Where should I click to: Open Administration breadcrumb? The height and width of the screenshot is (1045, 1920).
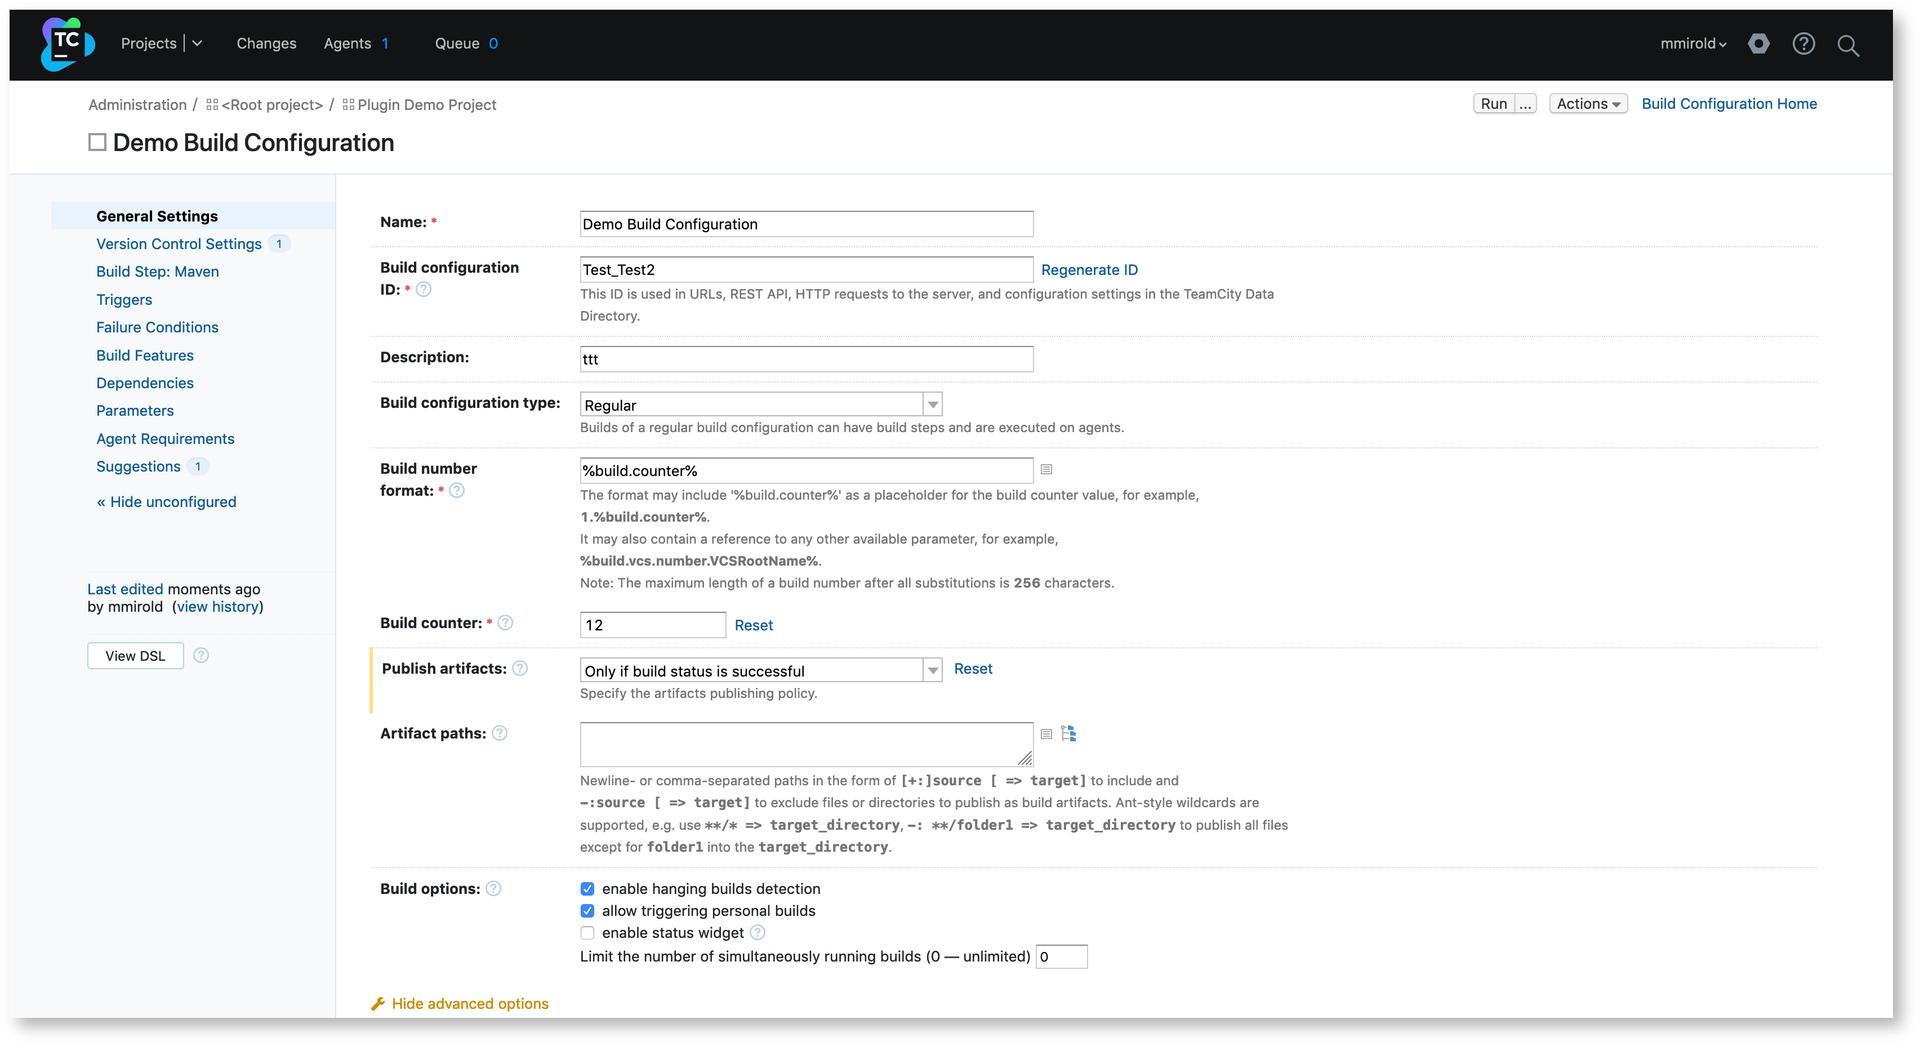click(x=137, y=105)
